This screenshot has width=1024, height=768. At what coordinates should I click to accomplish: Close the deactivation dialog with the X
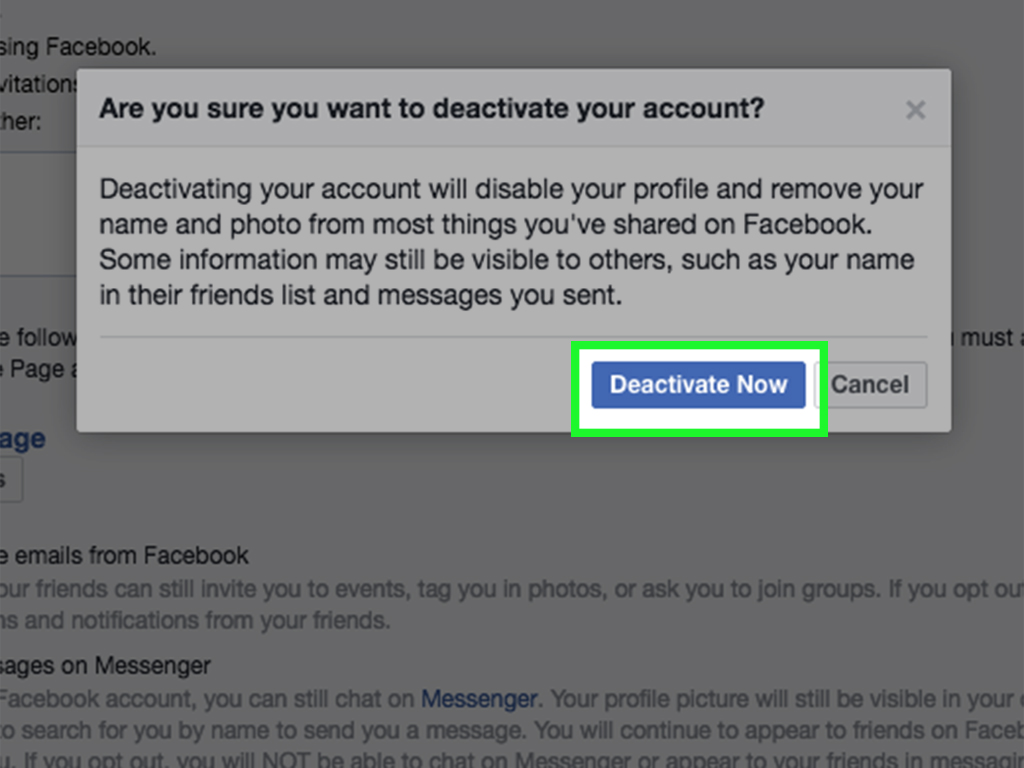coord(915,110)
